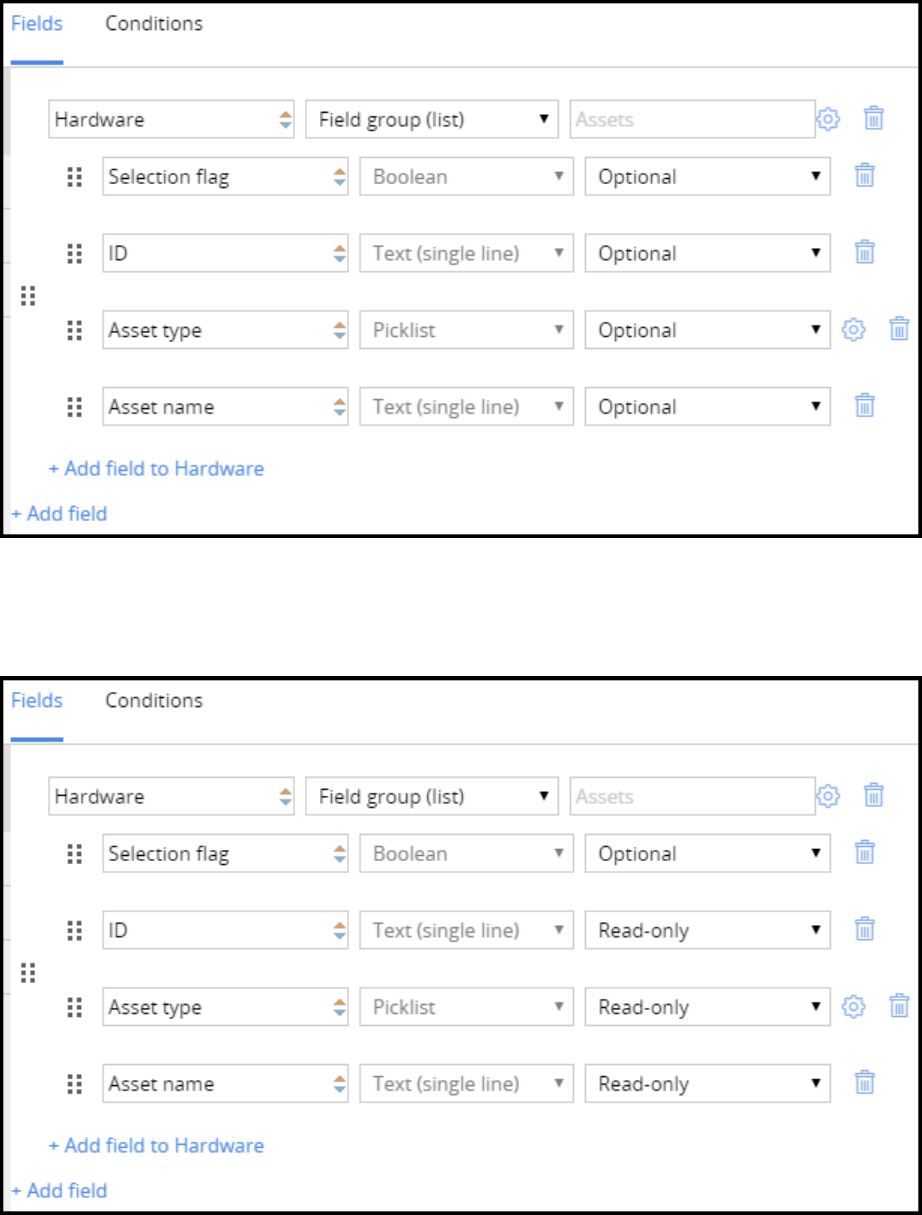The image size is (922, 1215).
Task: Delete the Asset name row set to Optional
Action: 865,407
